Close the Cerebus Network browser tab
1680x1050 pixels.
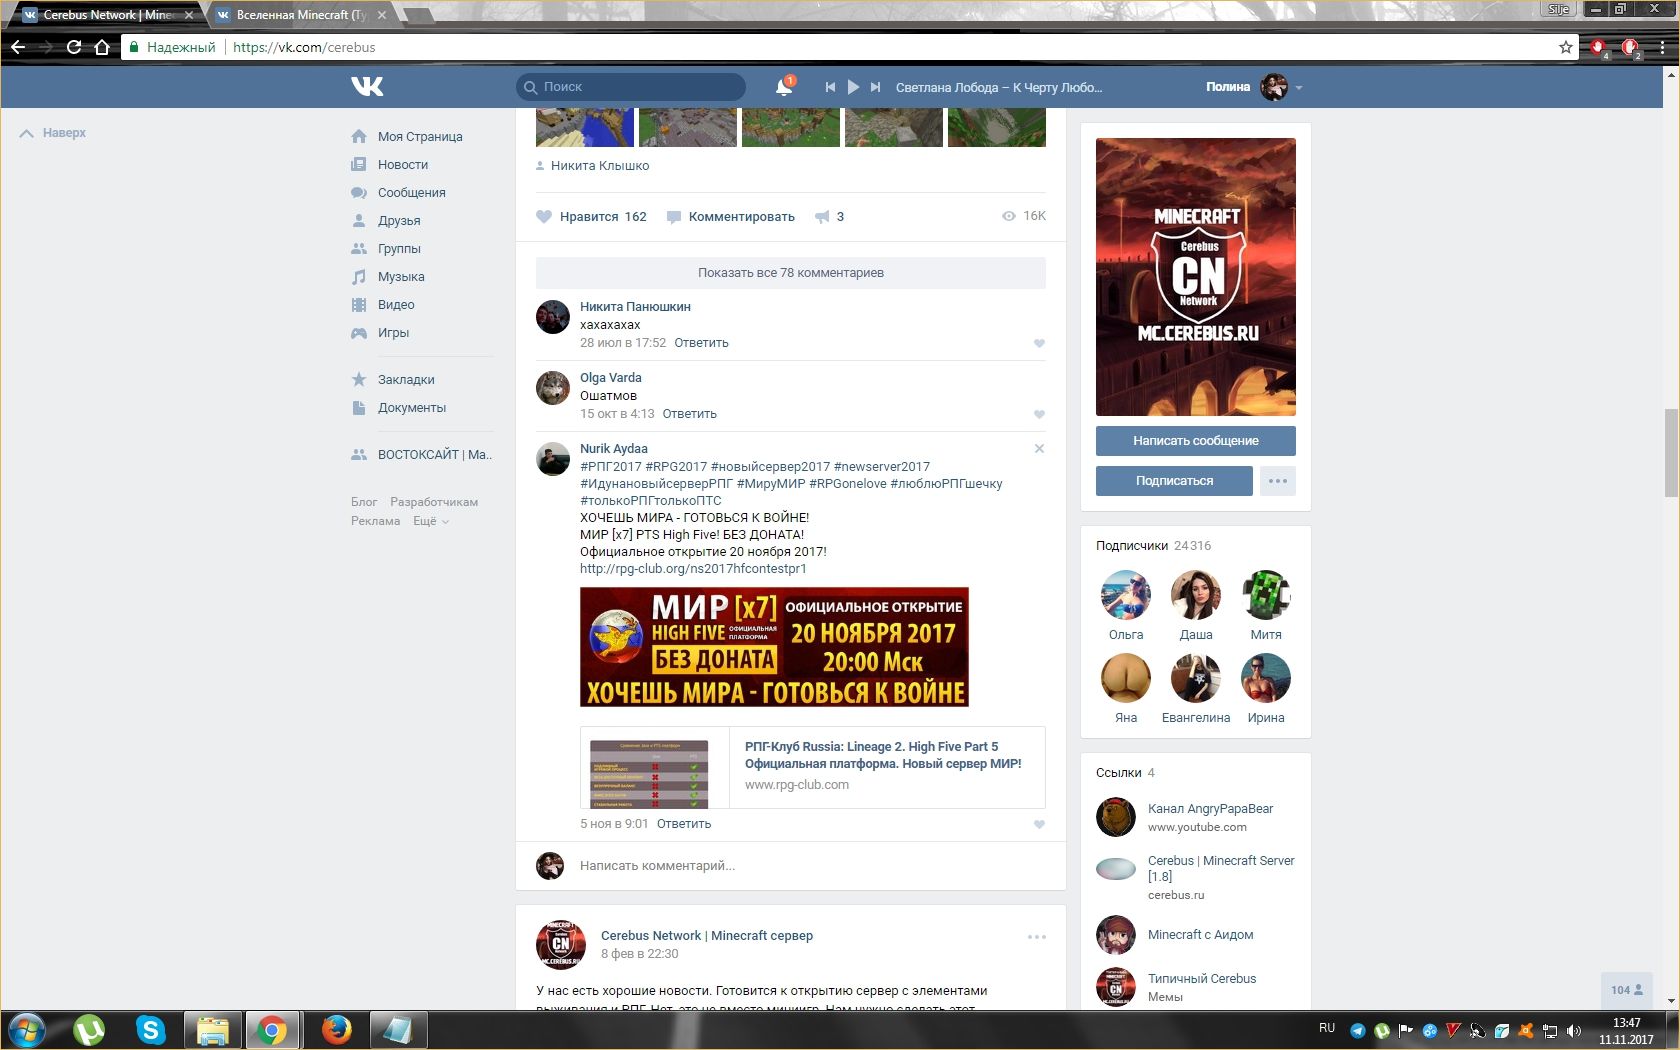[189, 15]
